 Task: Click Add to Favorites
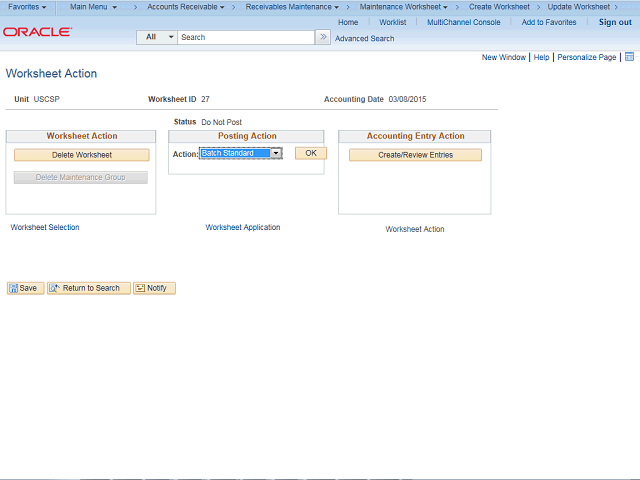coord(549,22)
